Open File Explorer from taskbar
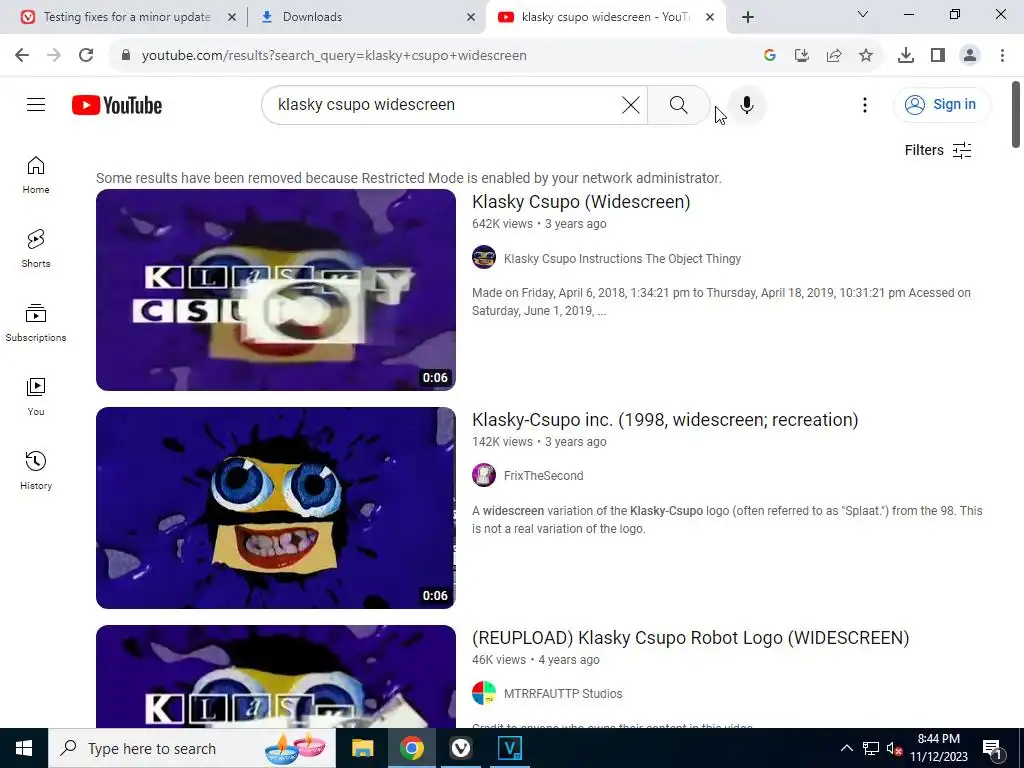Viewport: 1024px width, 768px height. point(362,748)
